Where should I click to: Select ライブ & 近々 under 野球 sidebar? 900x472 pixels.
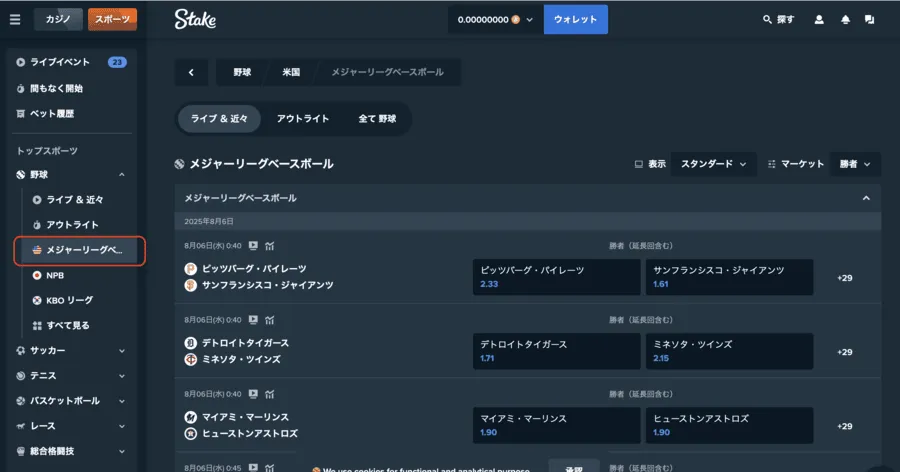pyautogui.click(x=75, y=200)
